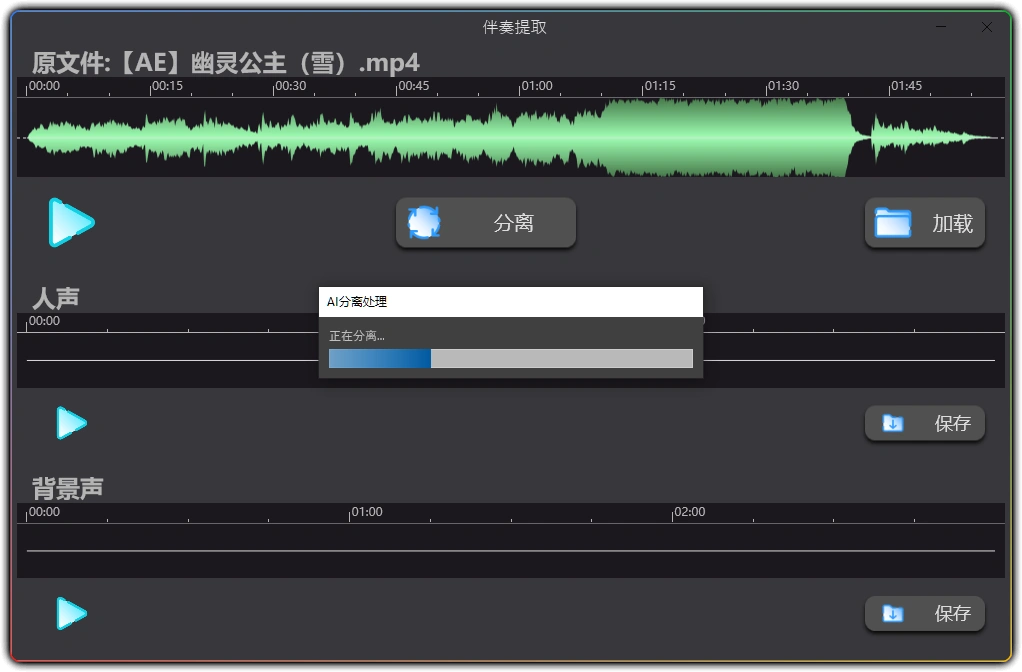
Task: Click the 01:00 mark on 背景声 timeline
Action: tap(366, 512)
